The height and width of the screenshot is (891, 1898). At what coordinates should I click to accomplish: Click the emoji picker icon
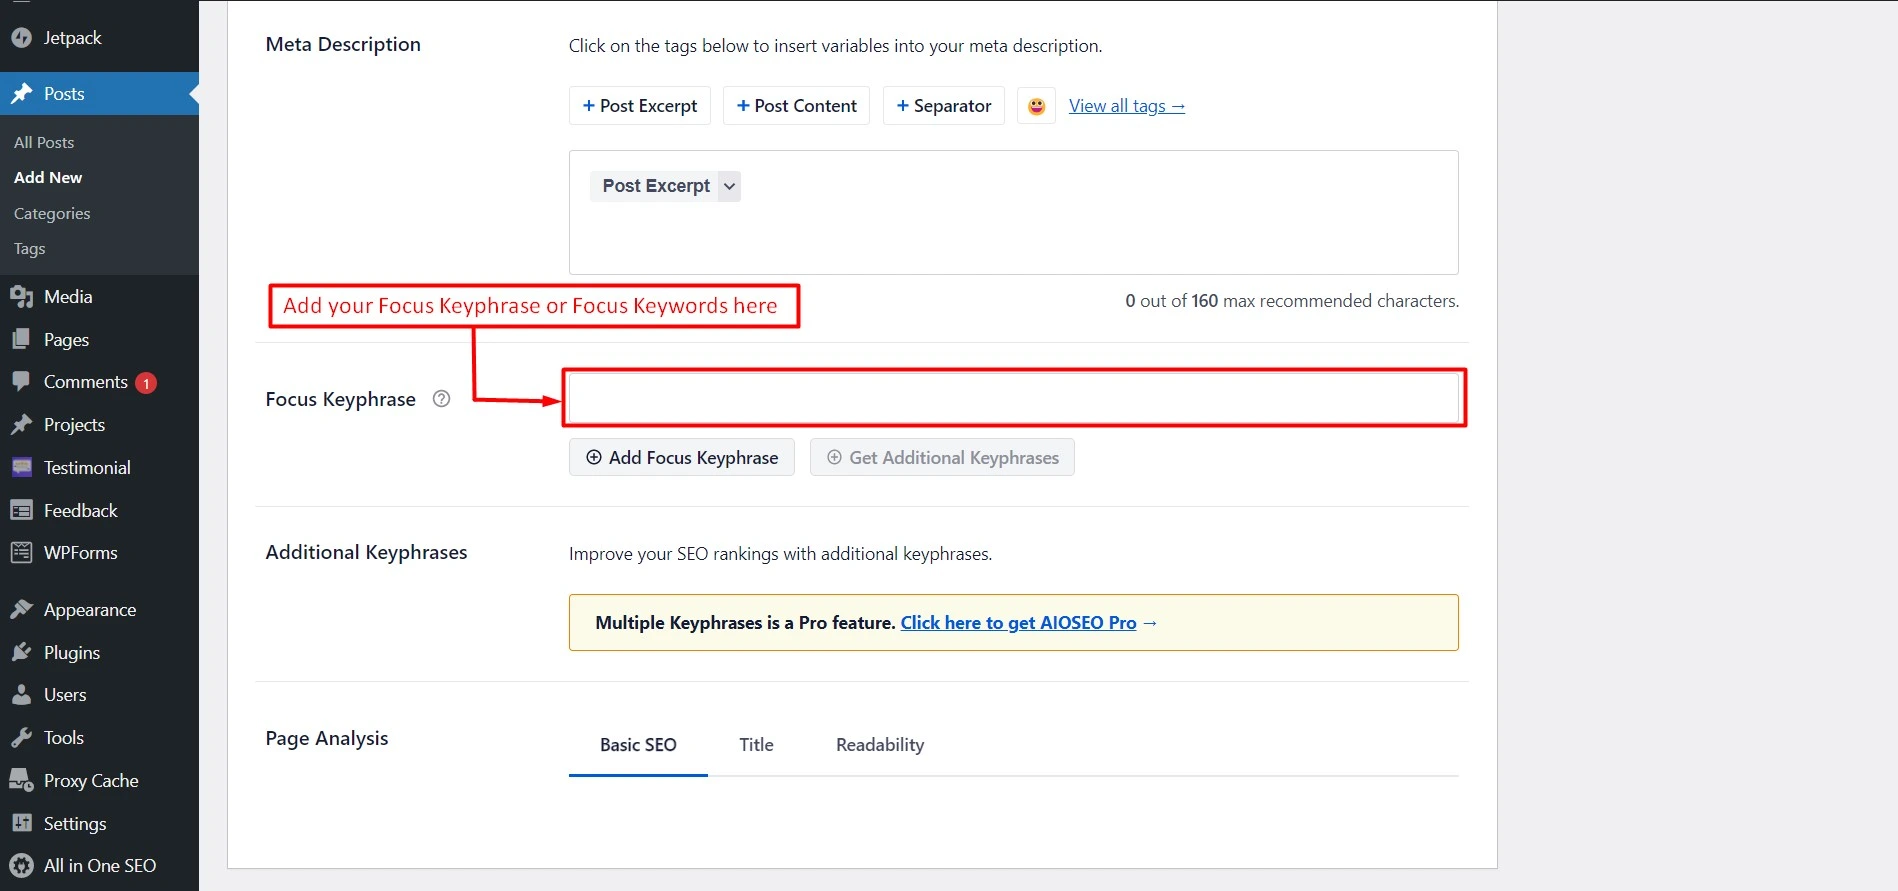pos(1036,106)
